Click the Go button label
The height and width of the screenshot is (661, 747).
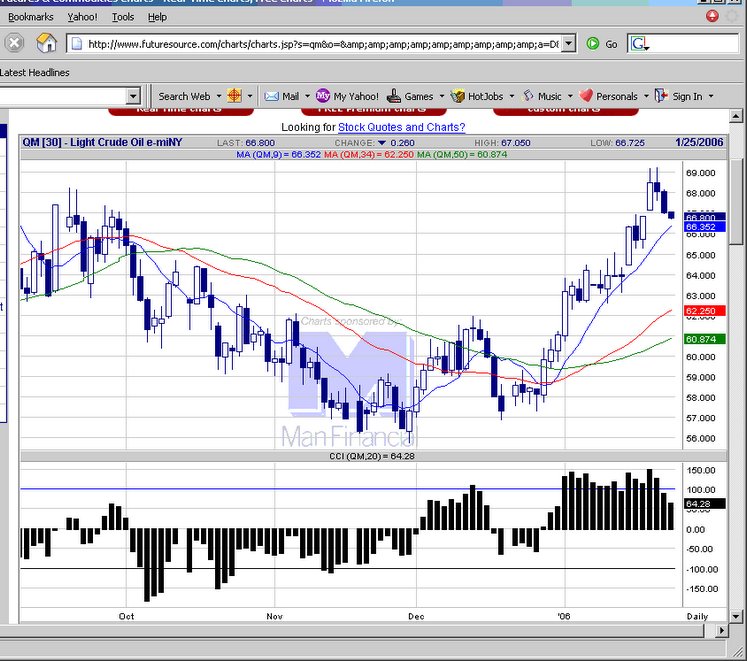click(611, 44)
